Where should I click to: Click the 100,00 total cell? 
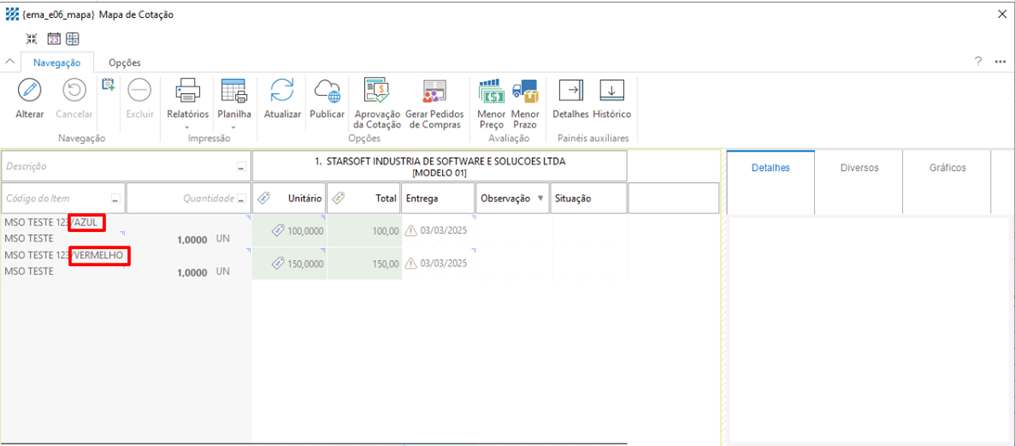click(x=364, y=230)
